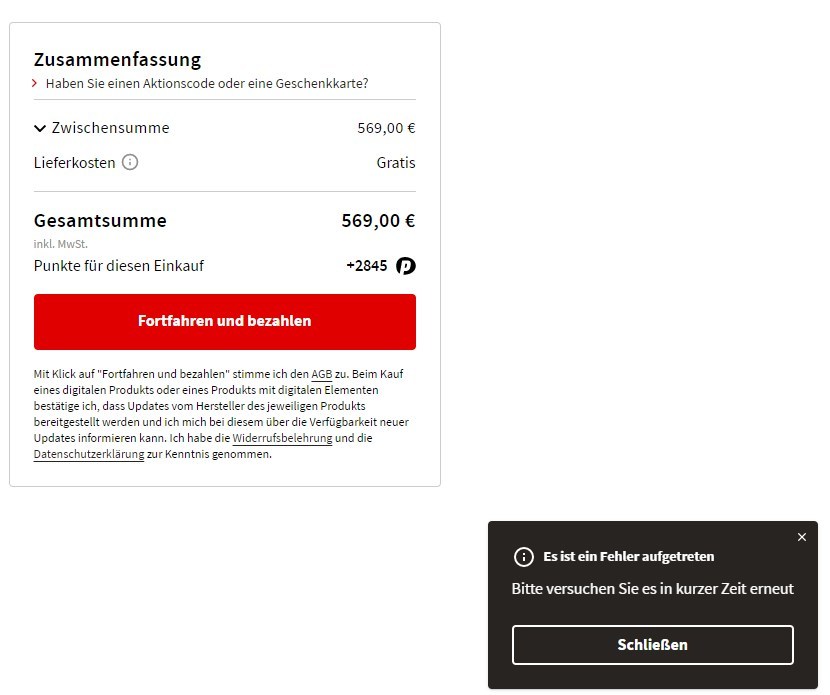Click the Gesamtsumme amount 569,00 €
830x695 pixels.
tap(378, 221)
